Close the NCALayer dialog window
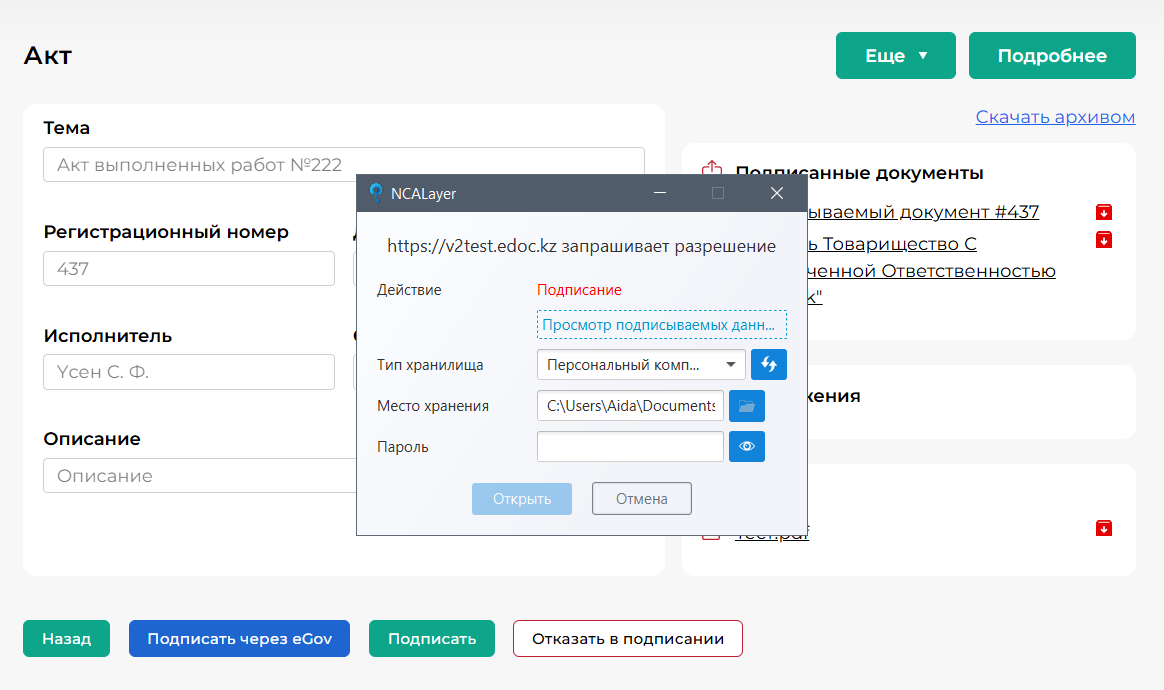The height and width of the screenshot is (690, 1164). point(777,193)
